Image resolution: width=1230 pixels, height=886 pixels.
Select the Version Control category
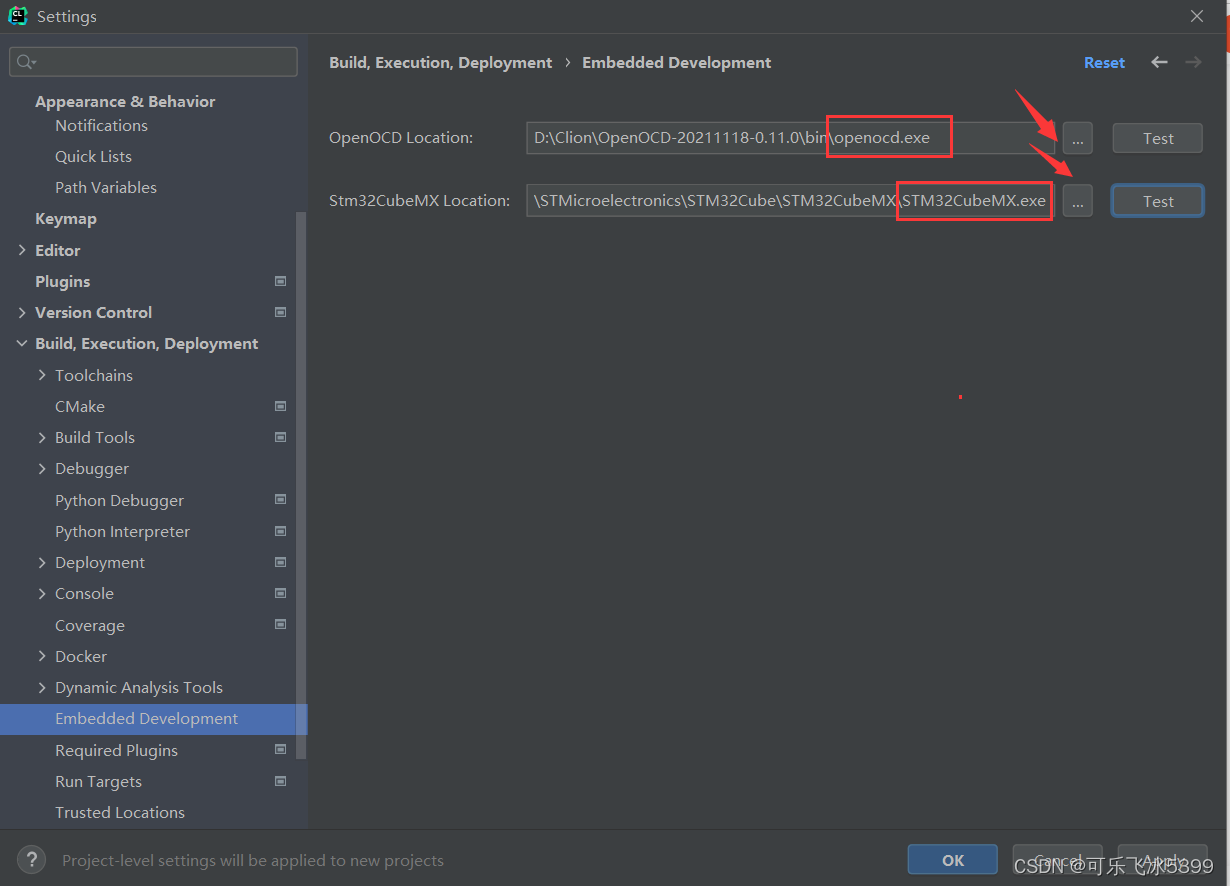[93, 312]
